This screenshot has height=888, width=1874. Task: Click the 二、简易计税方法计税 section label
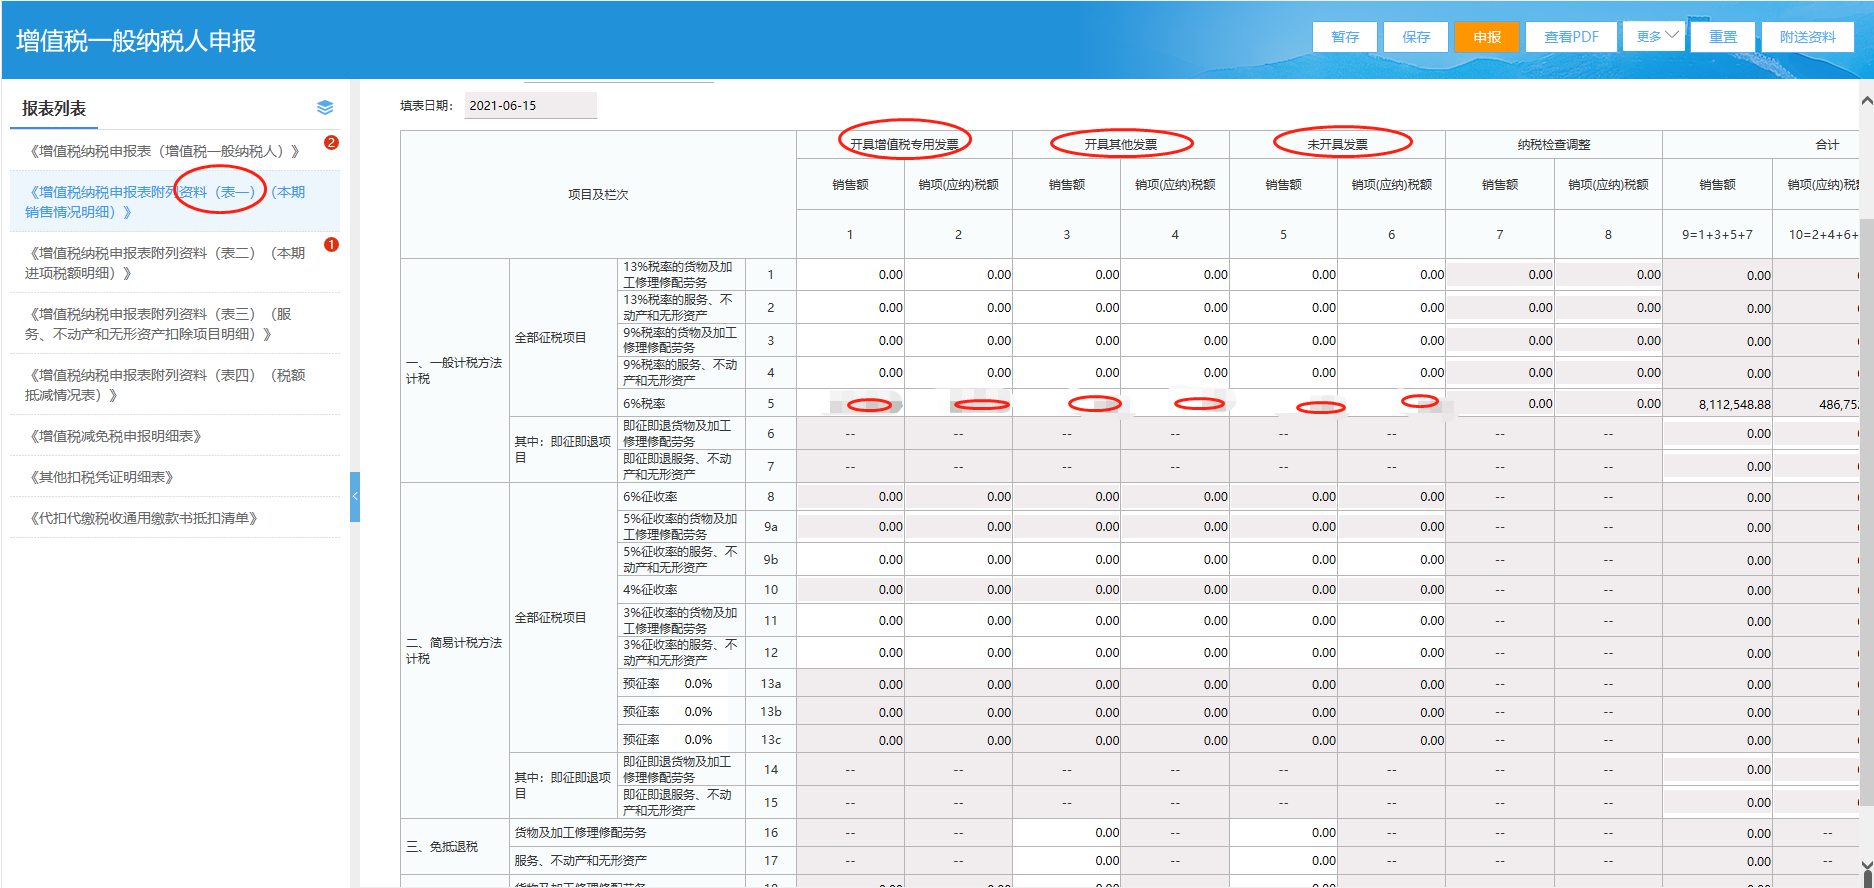coord(454,651)
